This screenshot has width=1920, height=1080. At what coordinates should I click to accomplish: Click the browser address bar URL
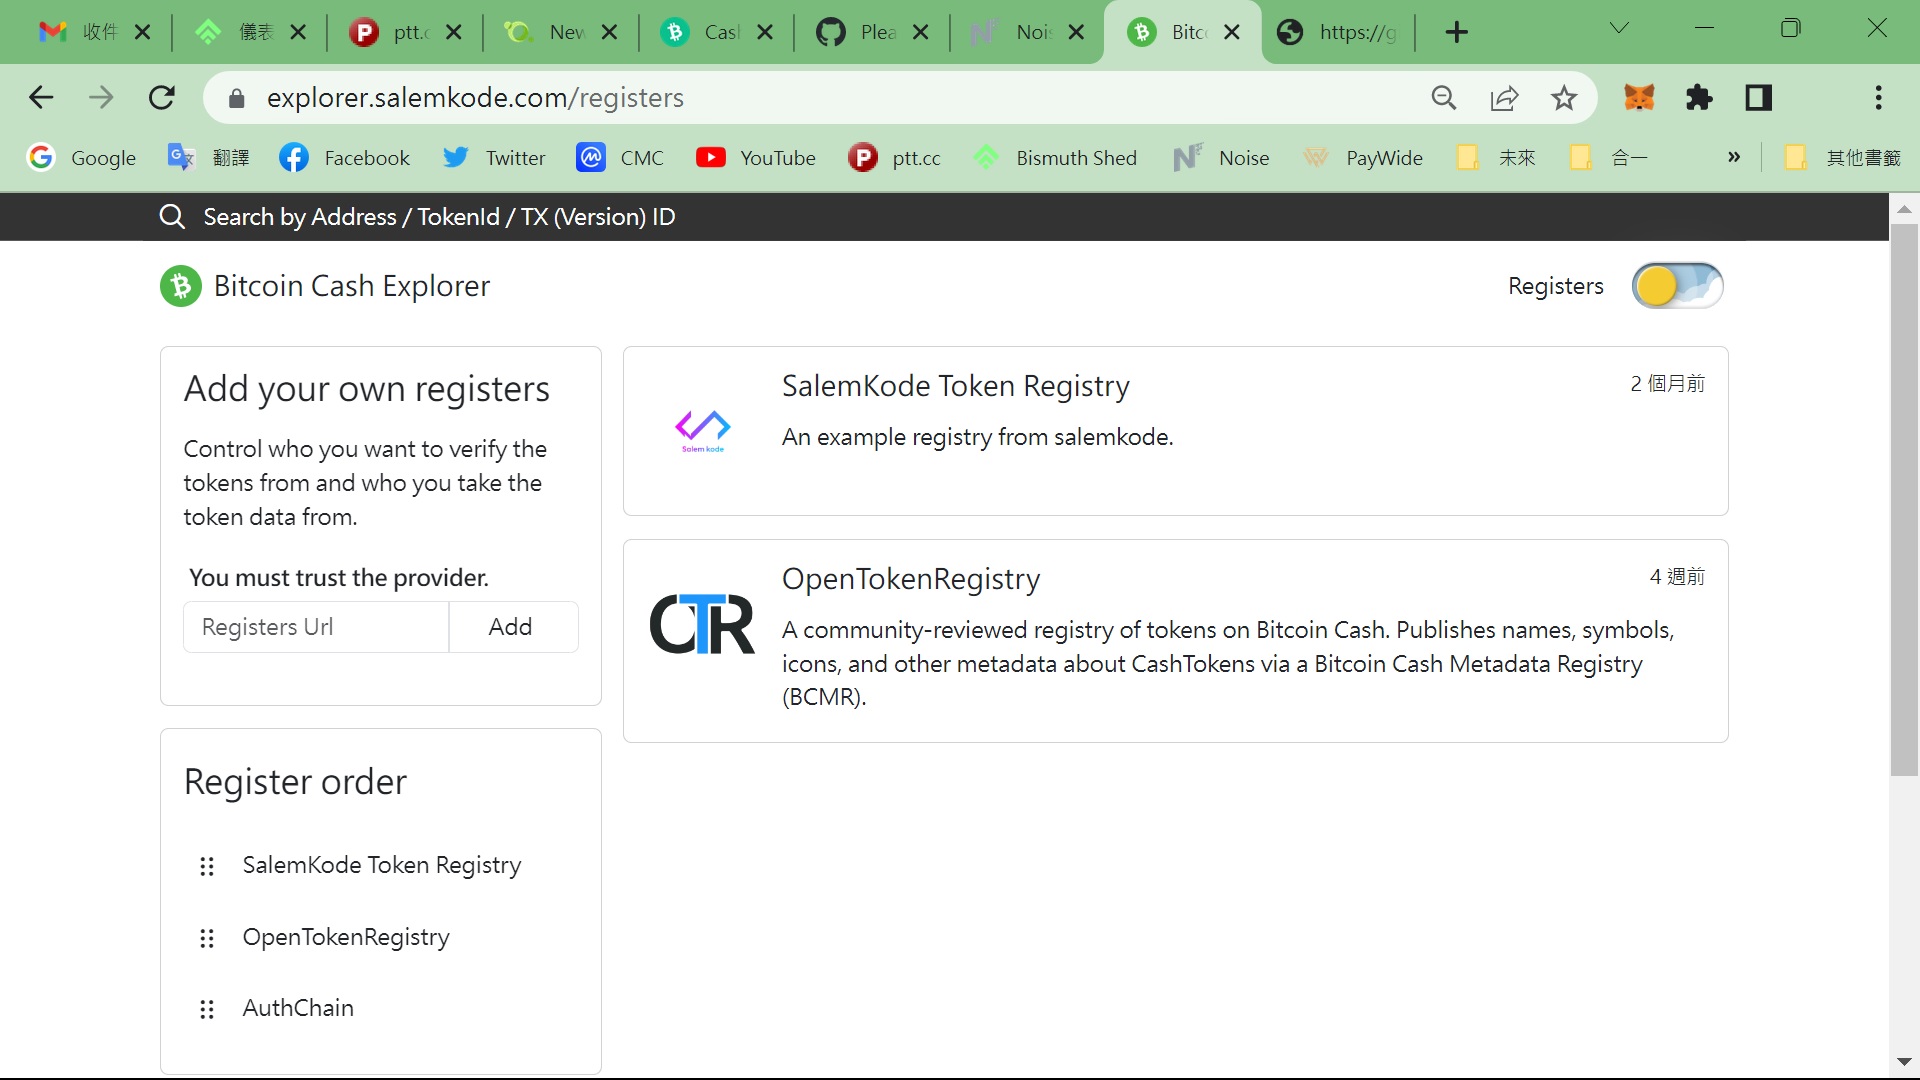[x=475, y=98]
